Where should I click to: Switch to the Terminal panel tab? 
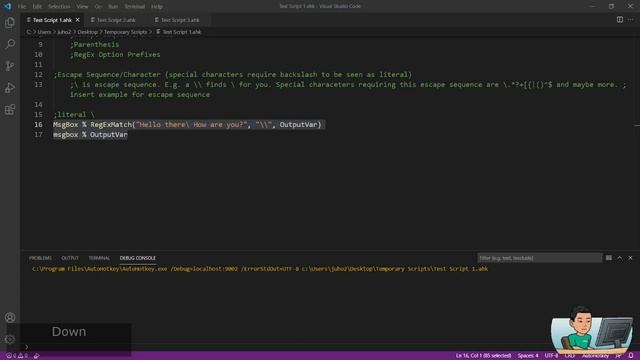tap(99, 258)
